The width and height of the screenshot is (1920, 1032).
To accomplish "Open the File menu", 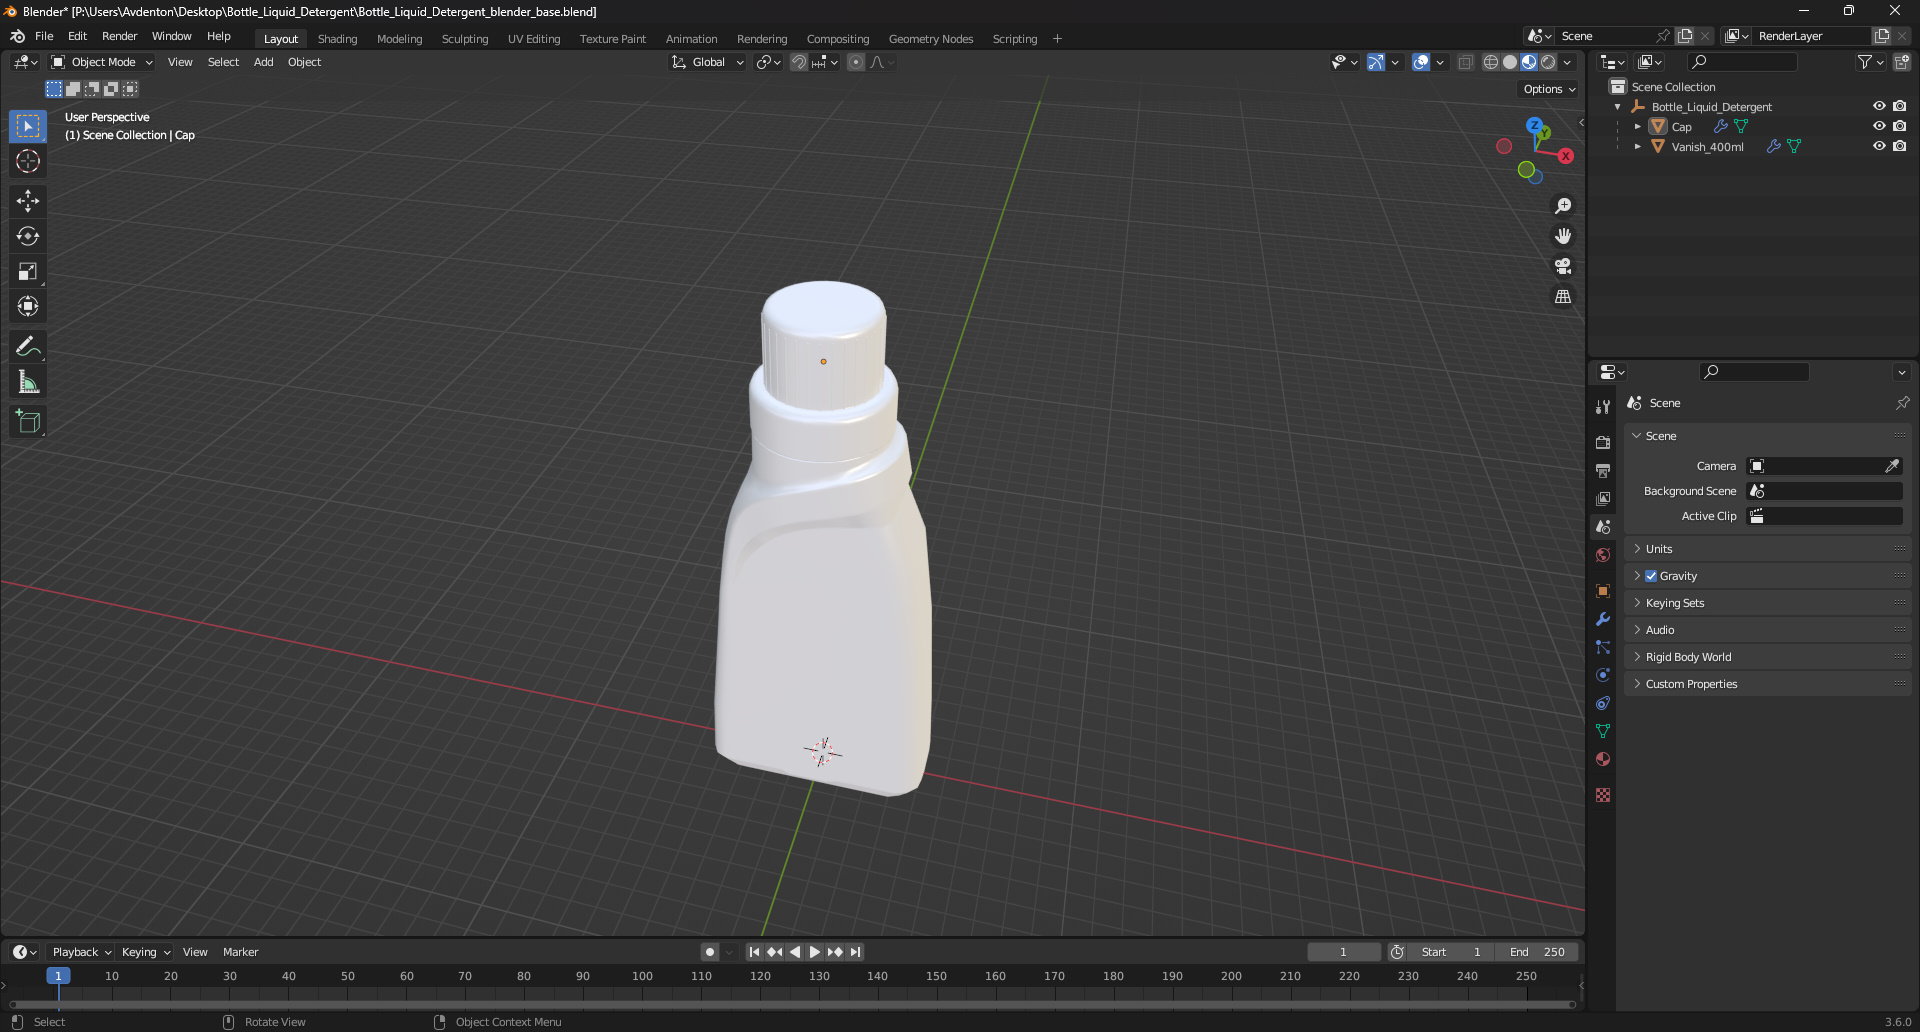I will (44, 36).
